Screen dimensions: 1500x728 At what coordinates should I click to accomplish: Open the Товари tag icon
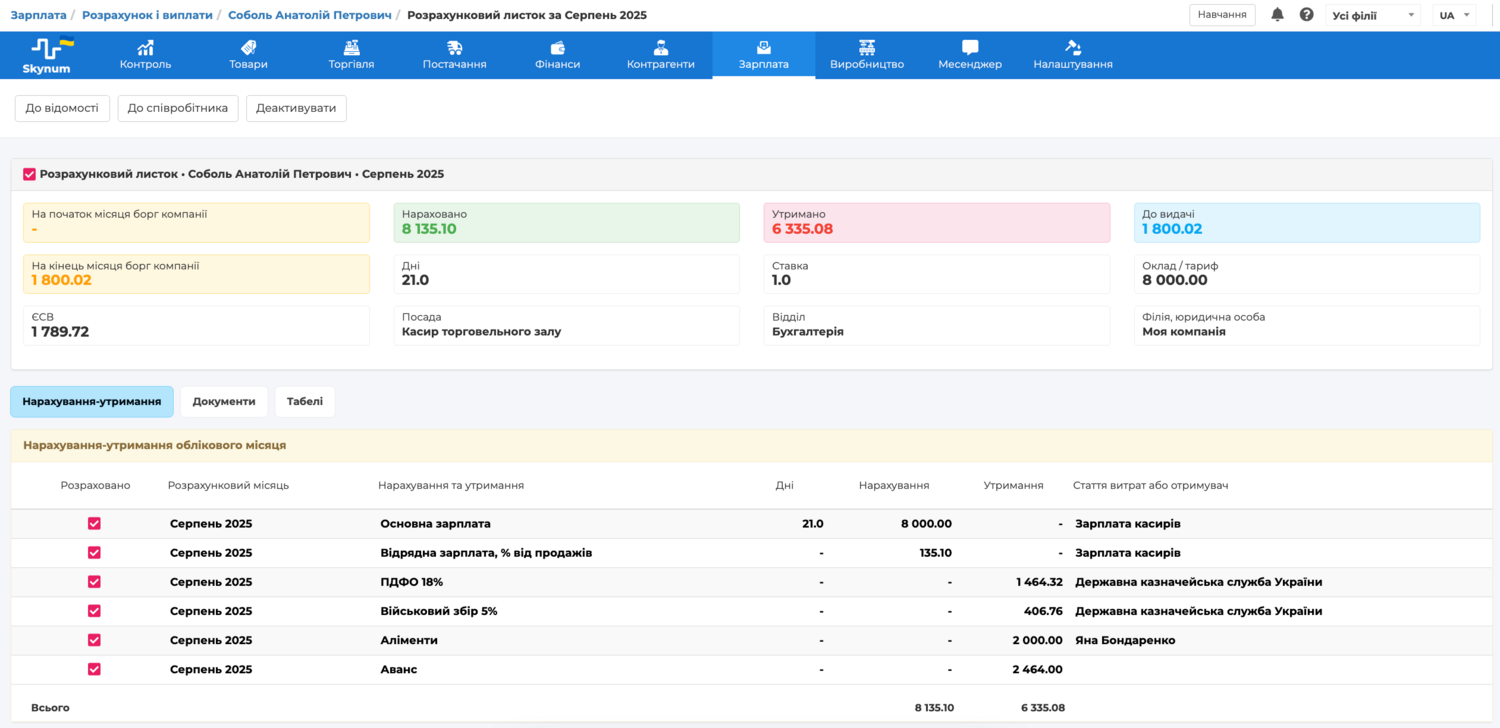248,48
